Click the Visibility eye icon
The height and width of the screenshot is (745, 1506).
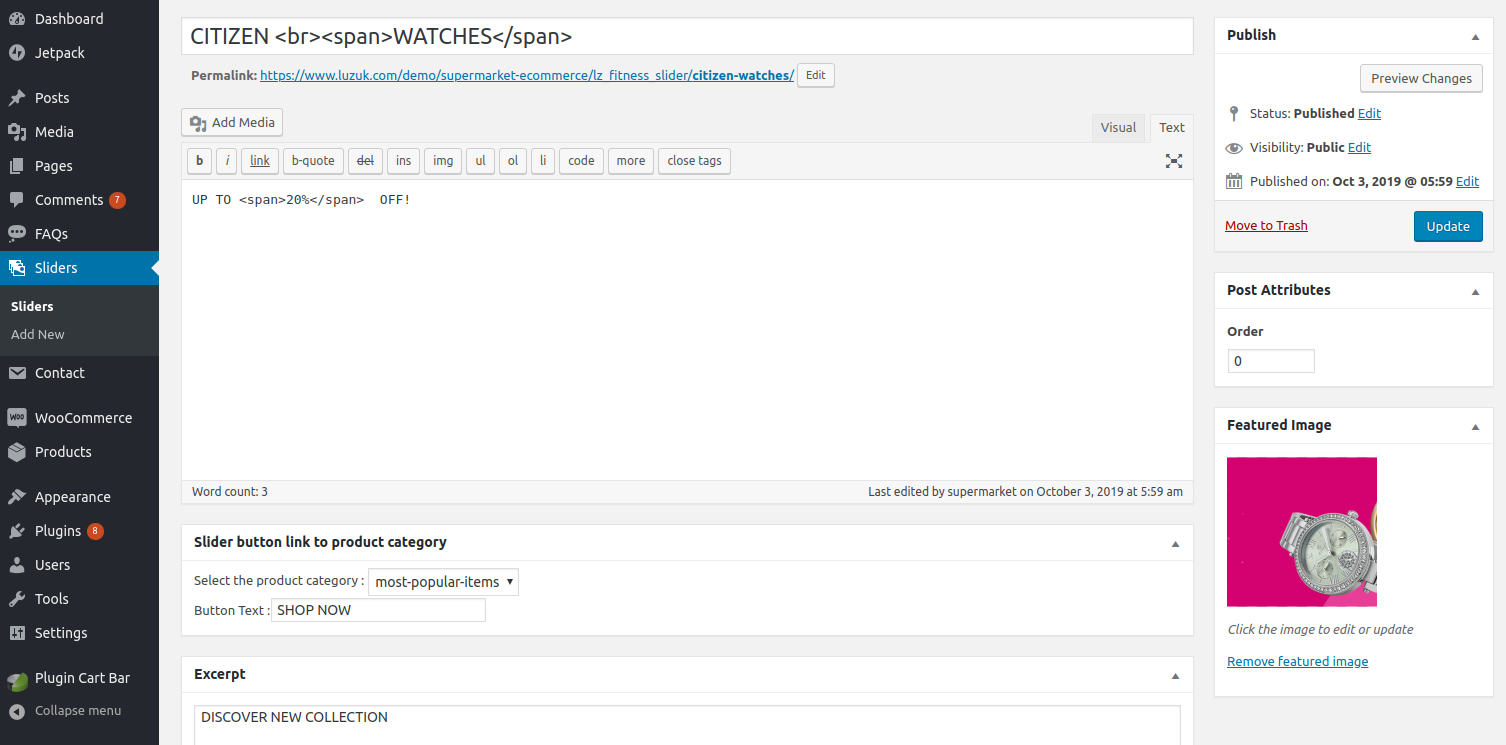(x=1234, y=148)
